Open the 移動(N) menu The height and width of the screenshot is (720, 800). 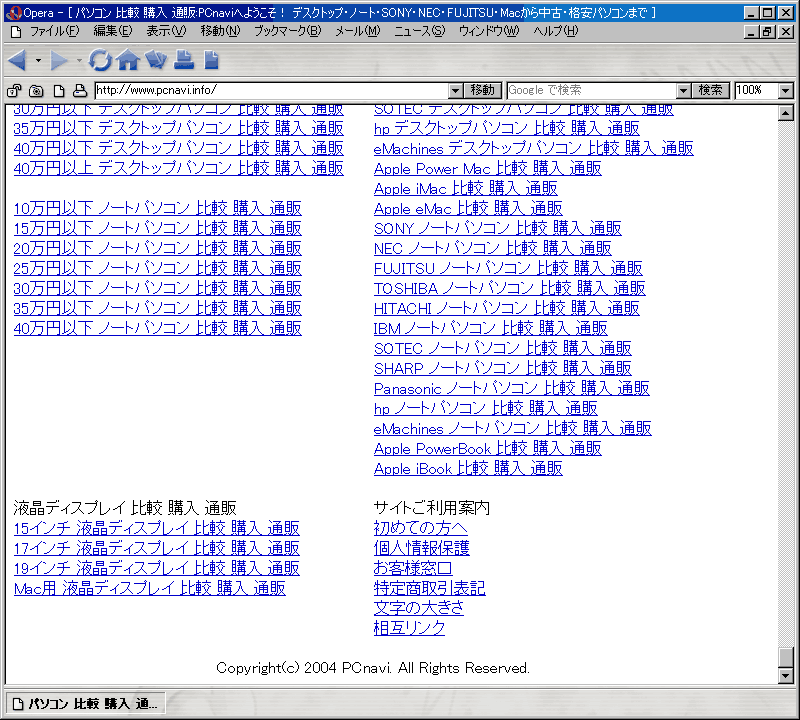[x=220, y=31]
